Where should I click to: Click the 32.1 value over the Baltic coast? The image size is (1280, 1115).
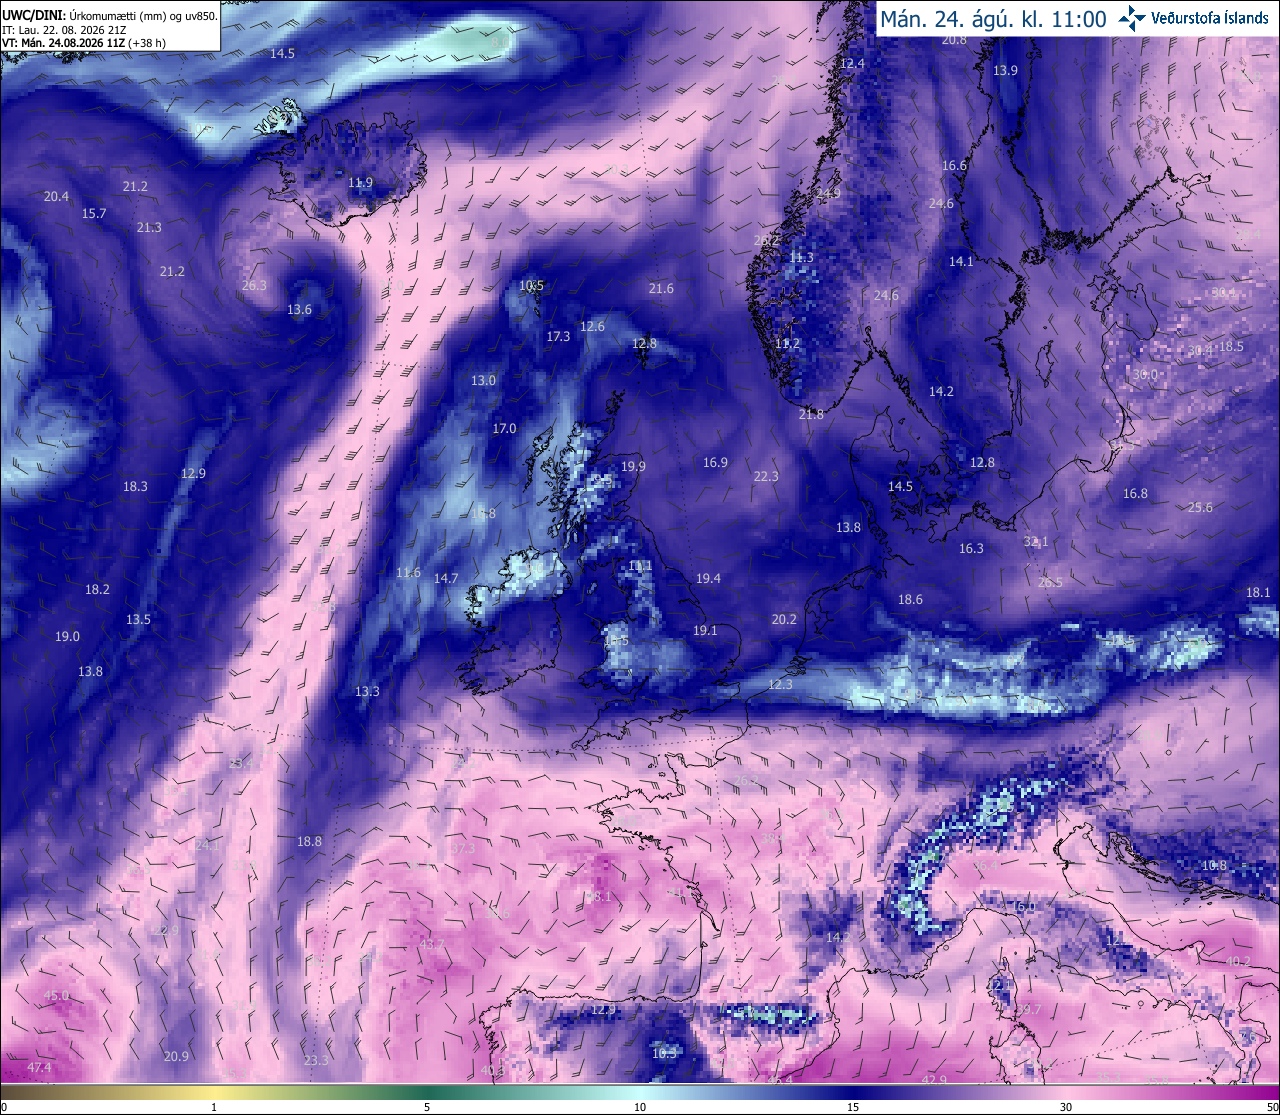tap(1035, 542)
